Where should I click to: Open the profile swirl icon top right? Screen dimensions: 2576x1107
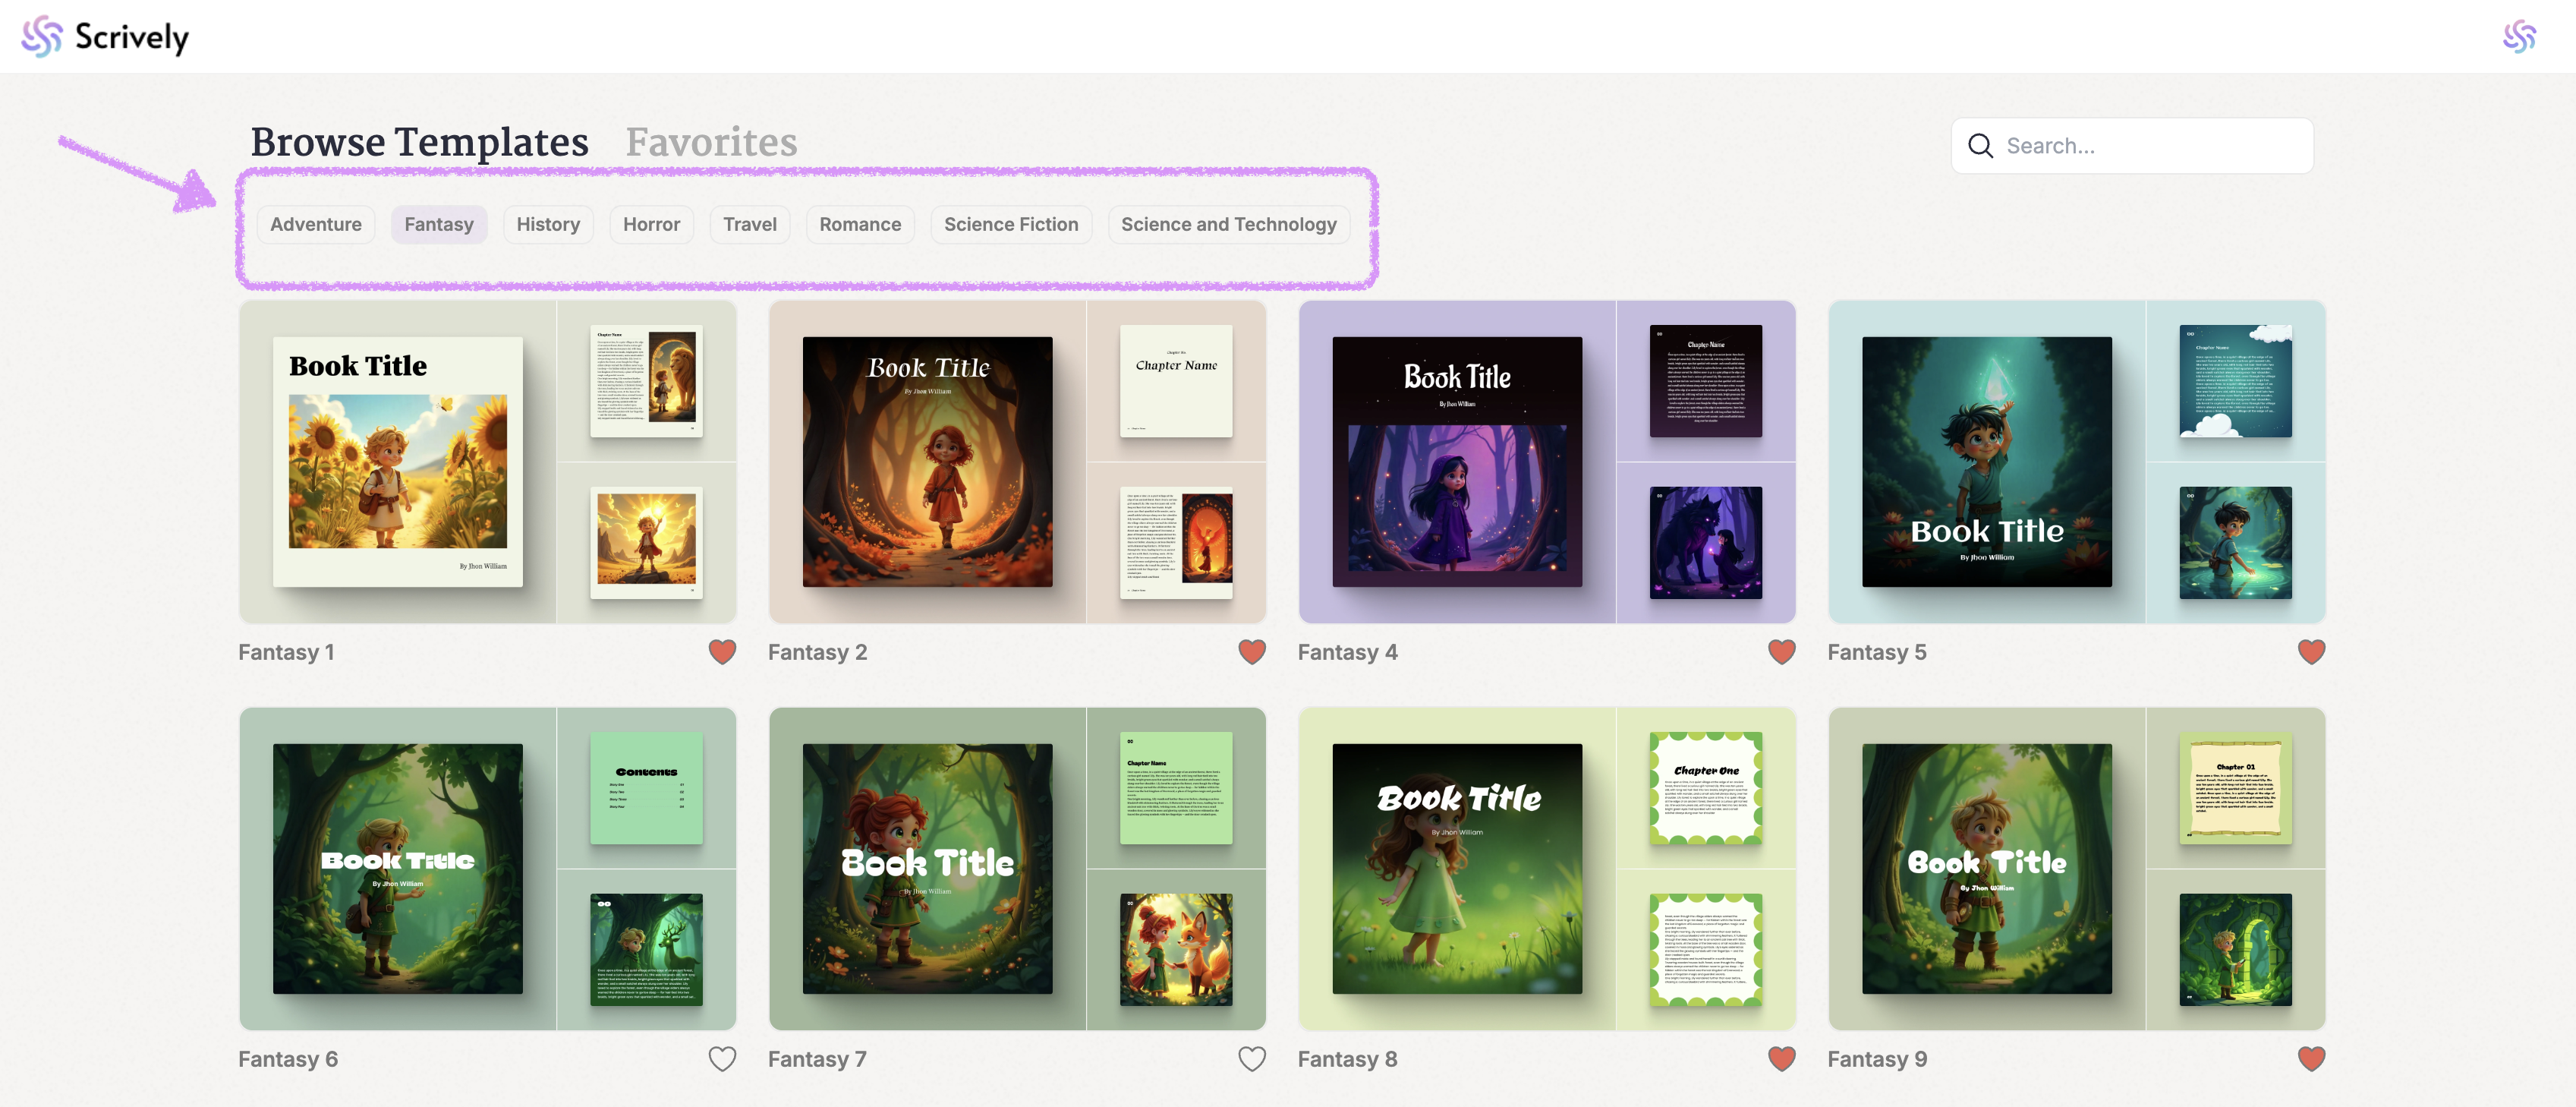[x=2518, y=37]
